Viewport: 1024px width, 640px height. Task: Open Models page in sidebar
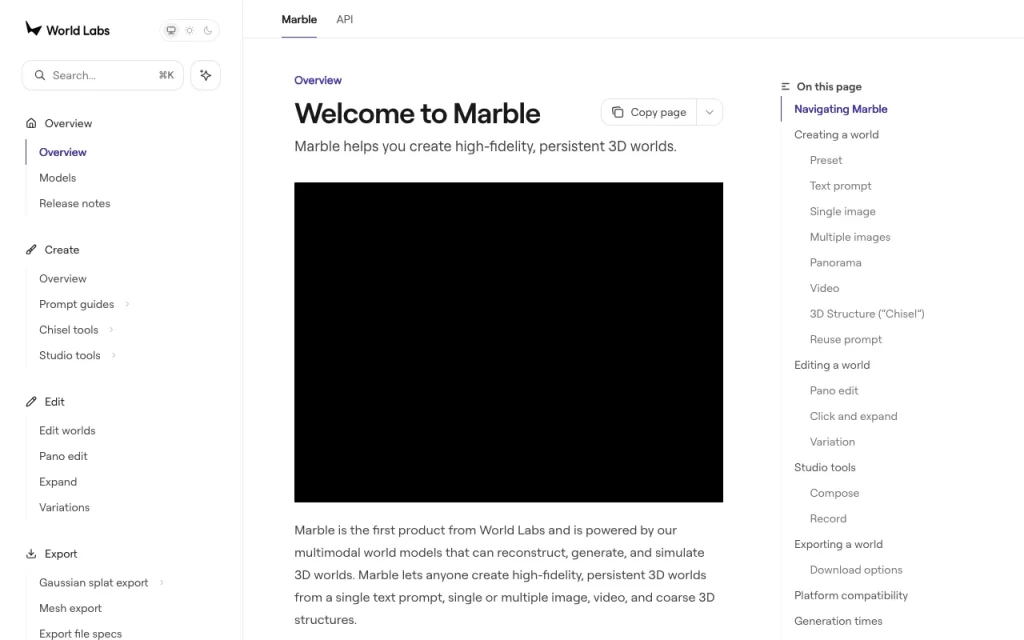pos(57,178)
